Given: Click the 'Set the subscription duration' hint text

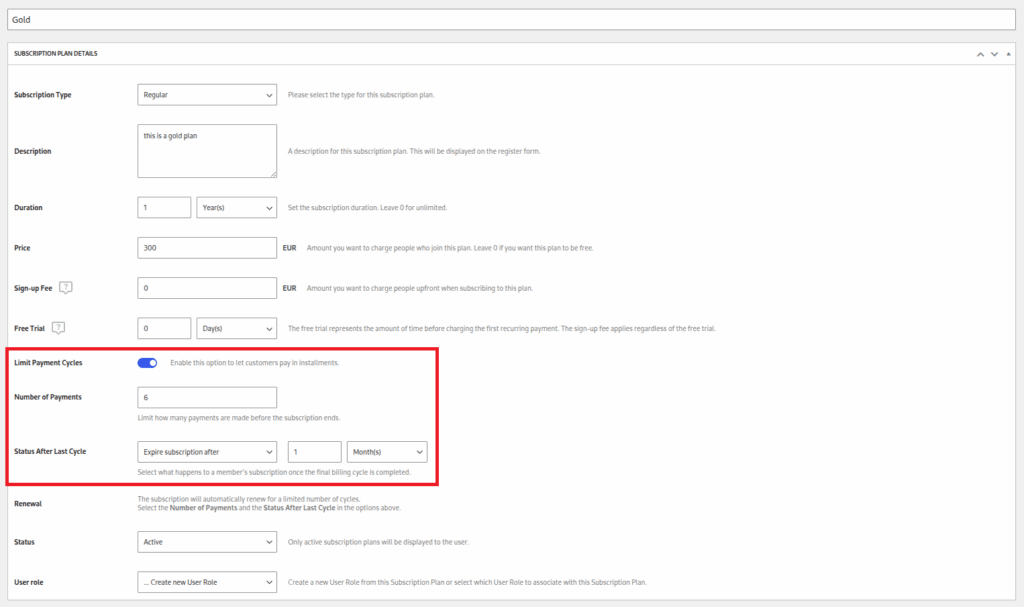Looking at the screenshot, I should 367,208.
